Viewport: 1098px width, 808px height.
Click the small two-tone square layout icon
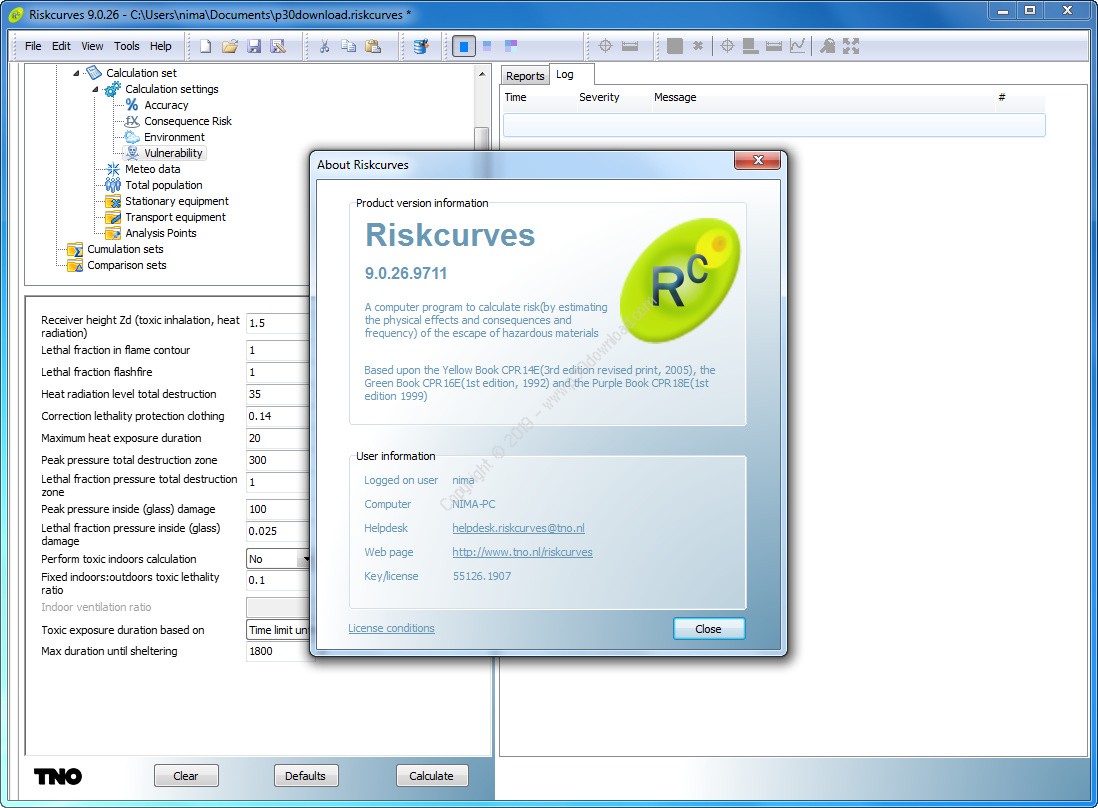point(487,46)
